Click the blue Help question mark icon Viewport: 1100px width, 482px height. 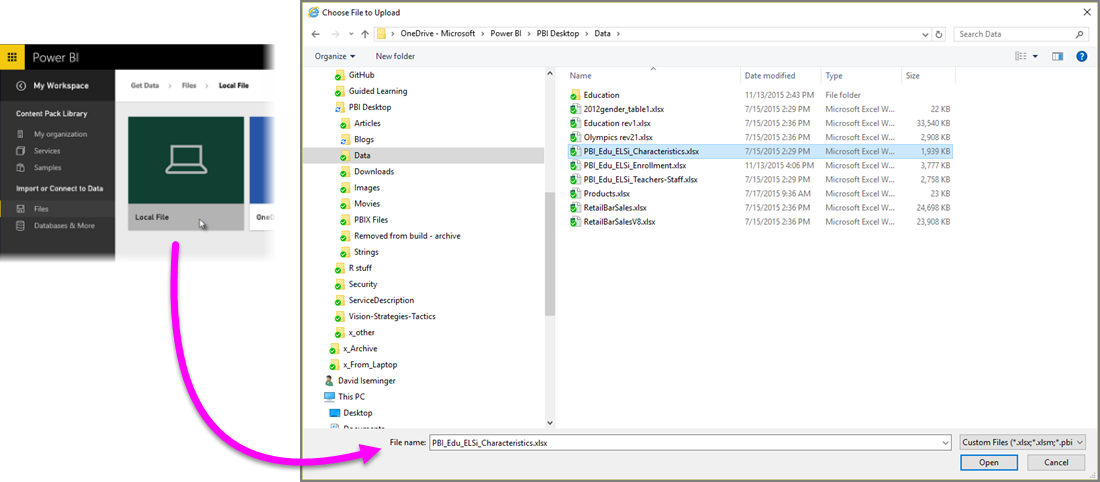[x=1081, y=56]
